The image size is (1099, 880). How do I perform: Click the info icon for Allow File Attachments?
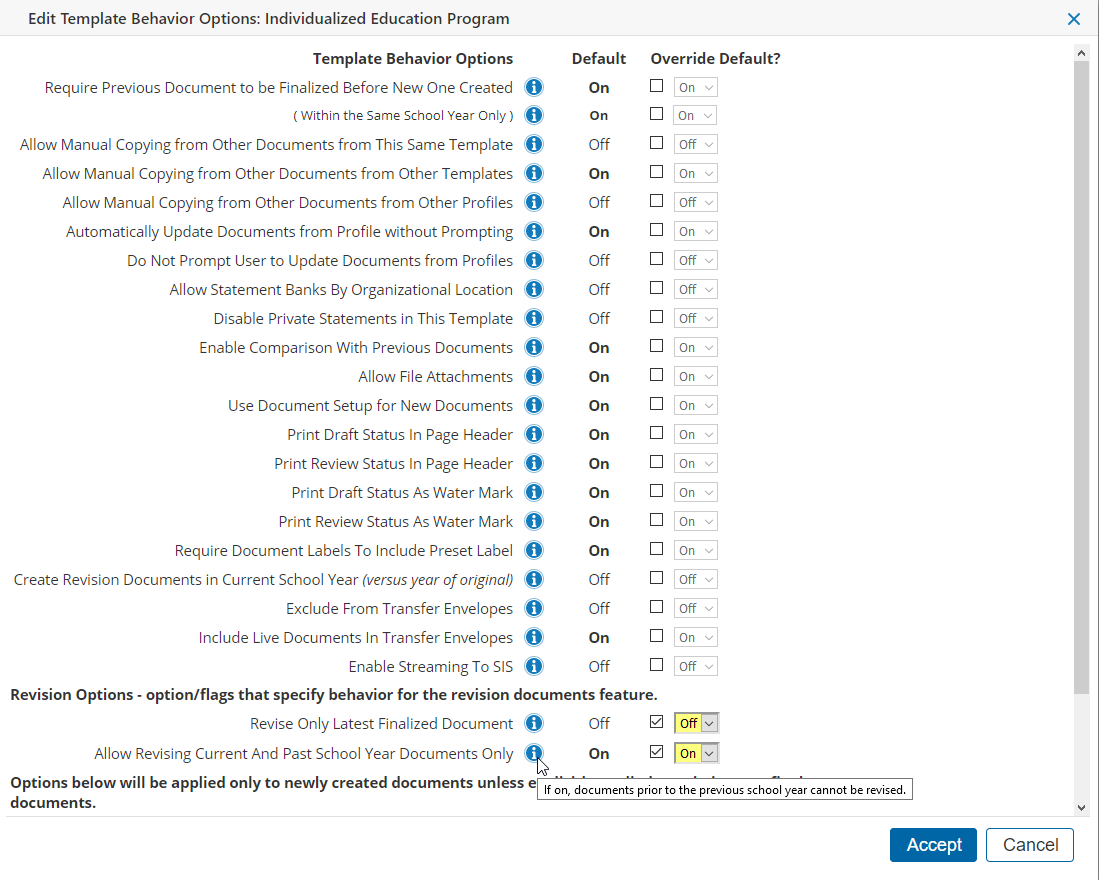533,376
